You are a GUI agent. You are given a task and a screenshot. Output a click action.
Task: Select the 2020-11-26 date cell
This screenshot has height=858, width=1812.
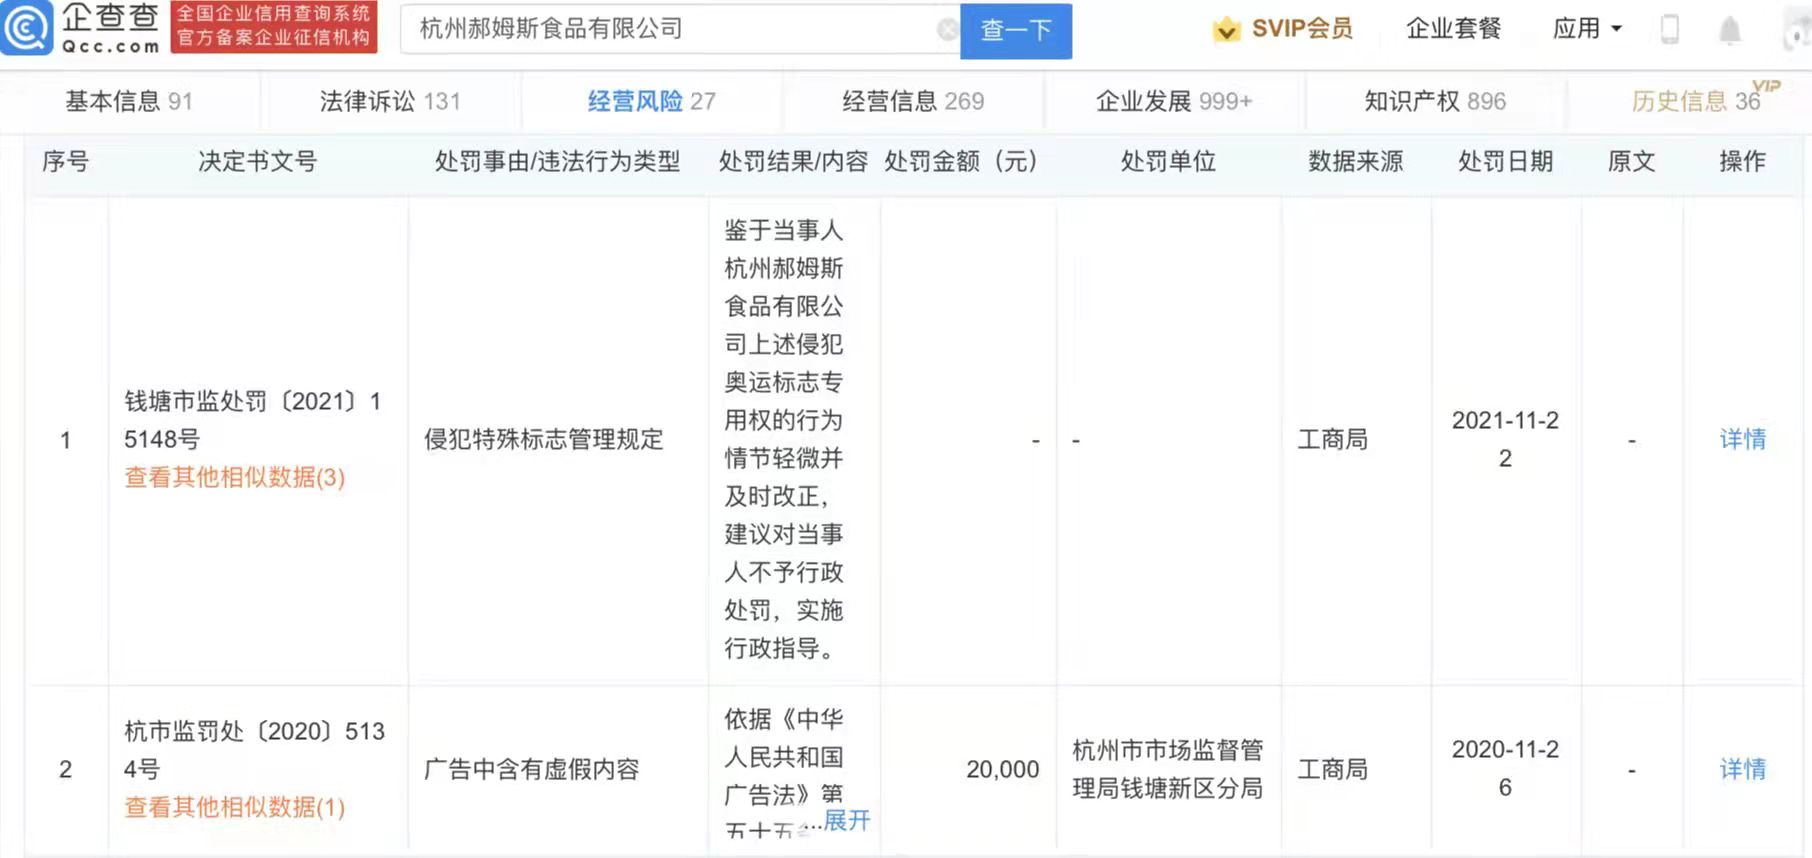click(1505, 768)
